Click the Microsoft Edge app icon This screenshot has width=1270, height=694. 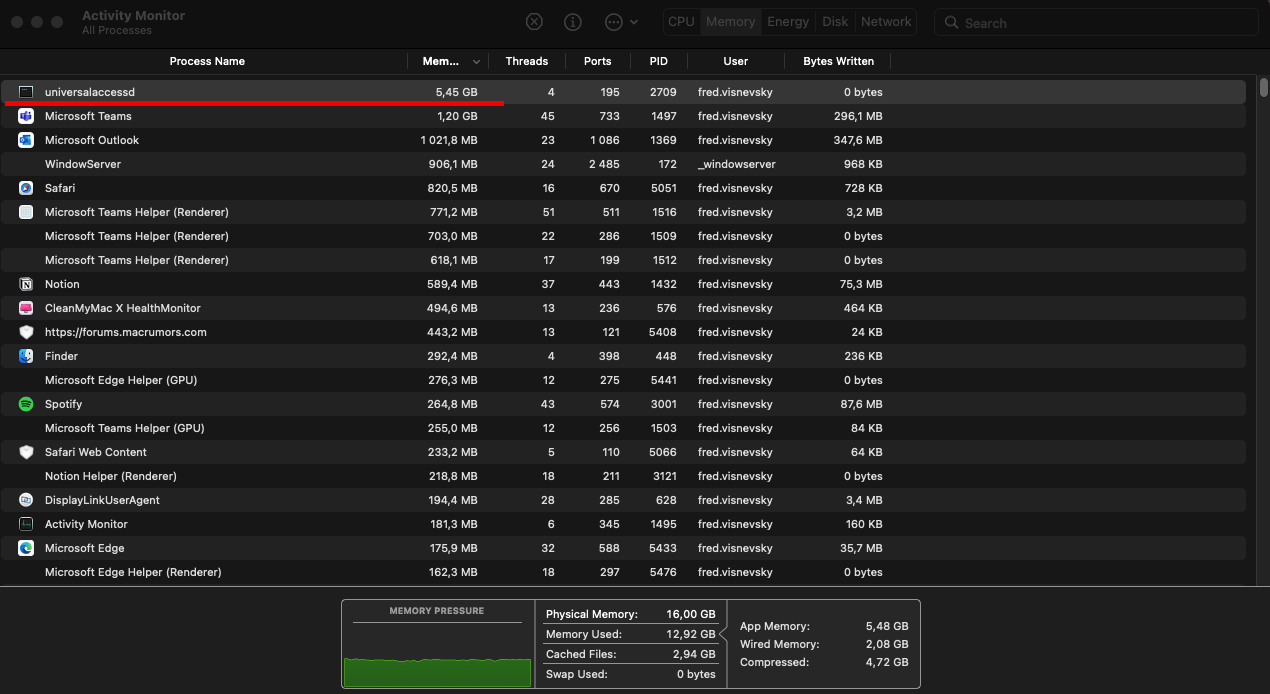point(26,548)
